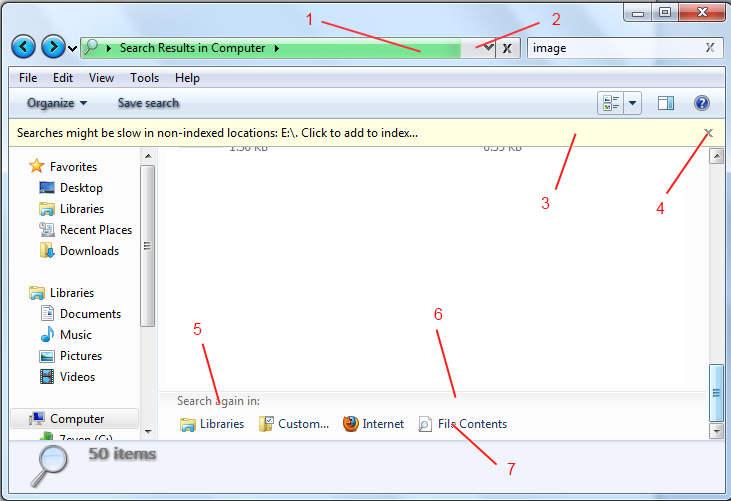Open the view options dropdown arrow
This screenshot has width=731, height=501.
click(633, 103)
